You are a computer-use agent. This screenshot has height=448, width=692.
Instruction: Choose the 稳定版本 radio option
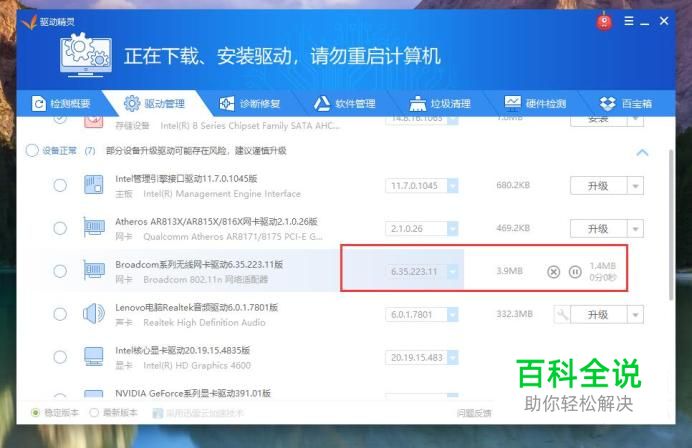pyautogui.click(x=35, y=413)
